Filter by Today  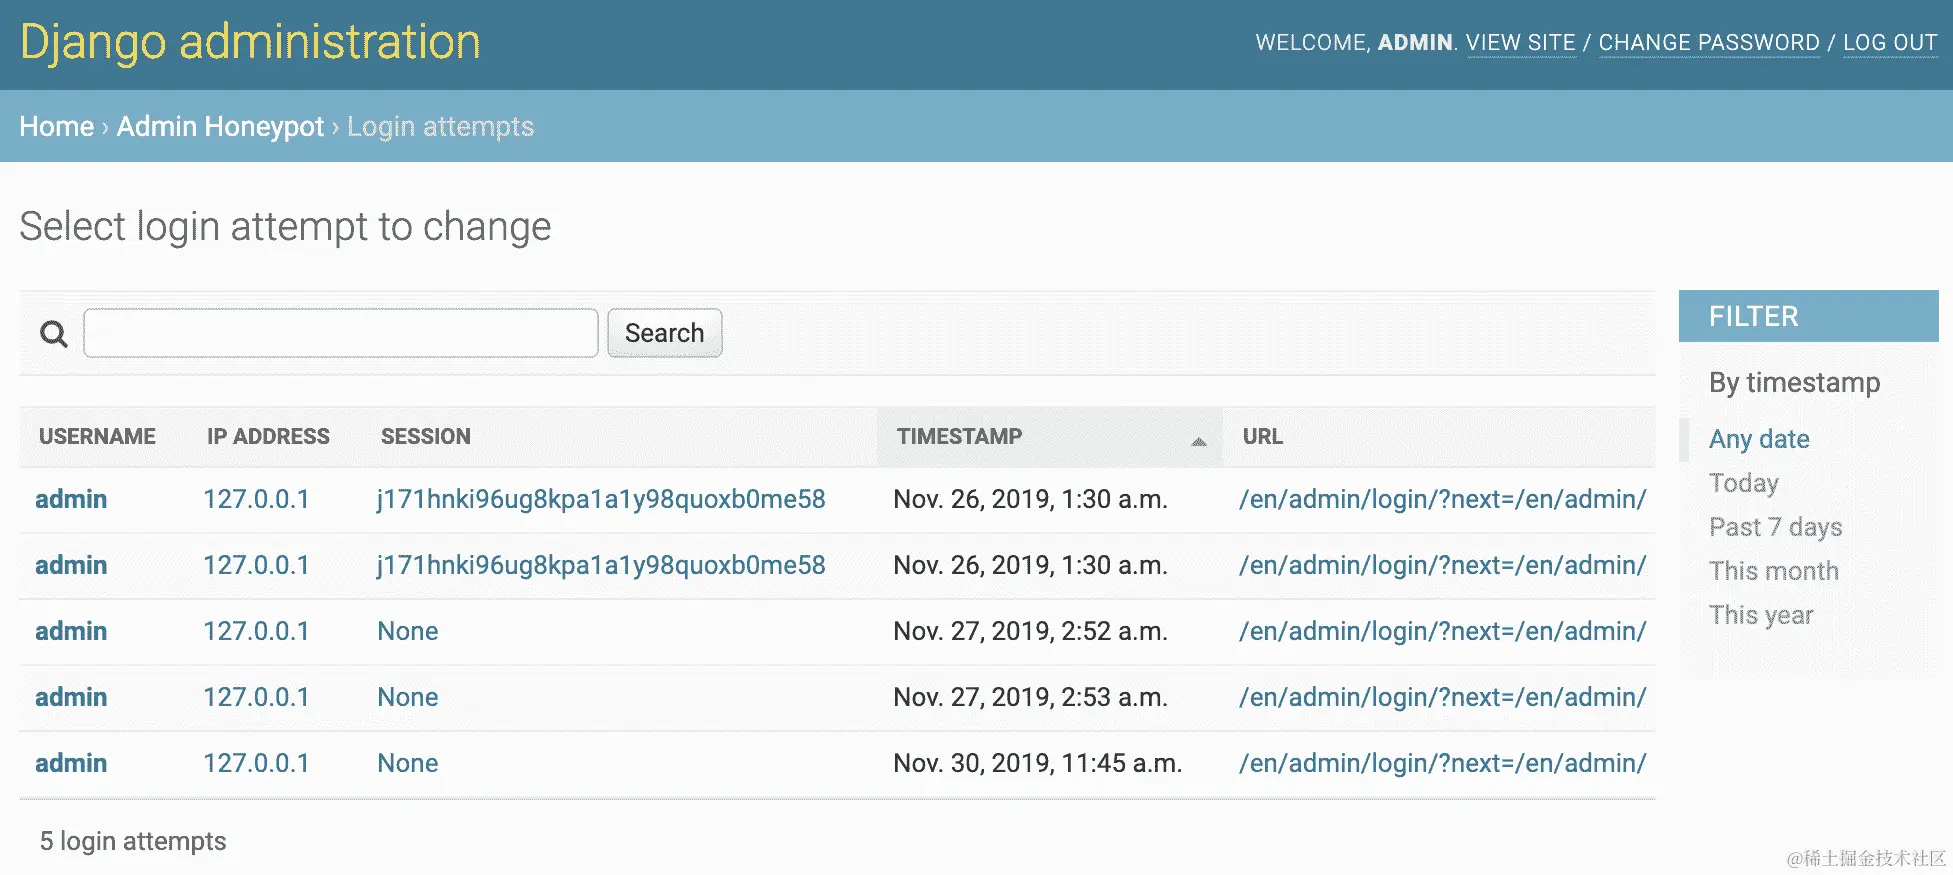point(1744,483)
